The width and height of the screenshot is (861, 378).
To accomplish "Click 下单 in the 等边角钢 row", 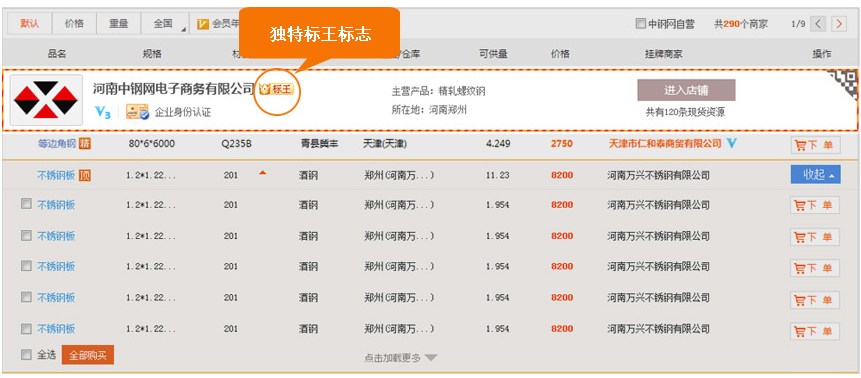I will 815,145.
